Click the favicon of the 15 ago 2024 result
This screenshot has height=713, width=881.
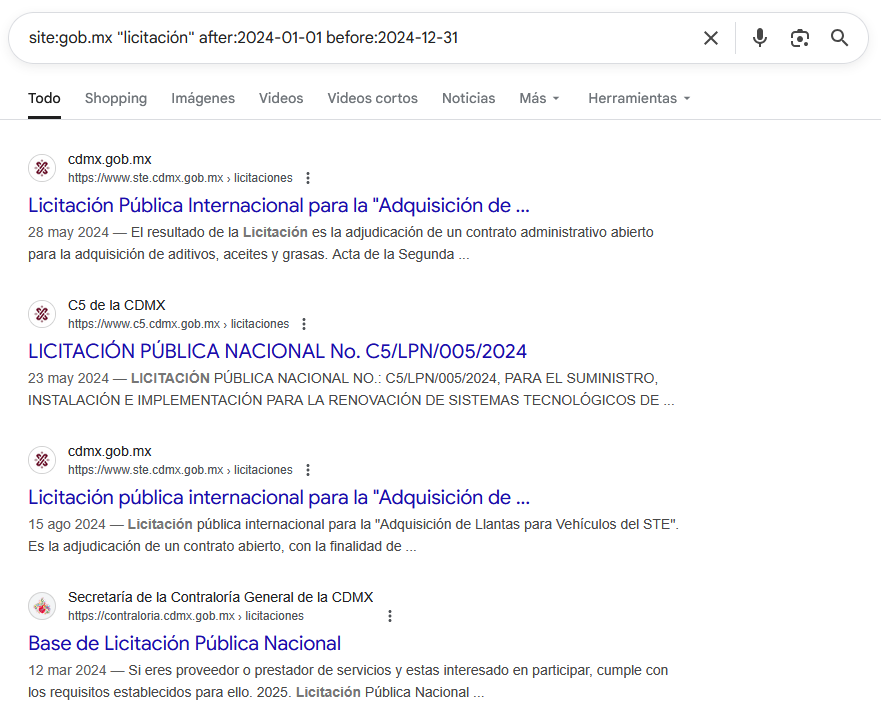(42, 460)
